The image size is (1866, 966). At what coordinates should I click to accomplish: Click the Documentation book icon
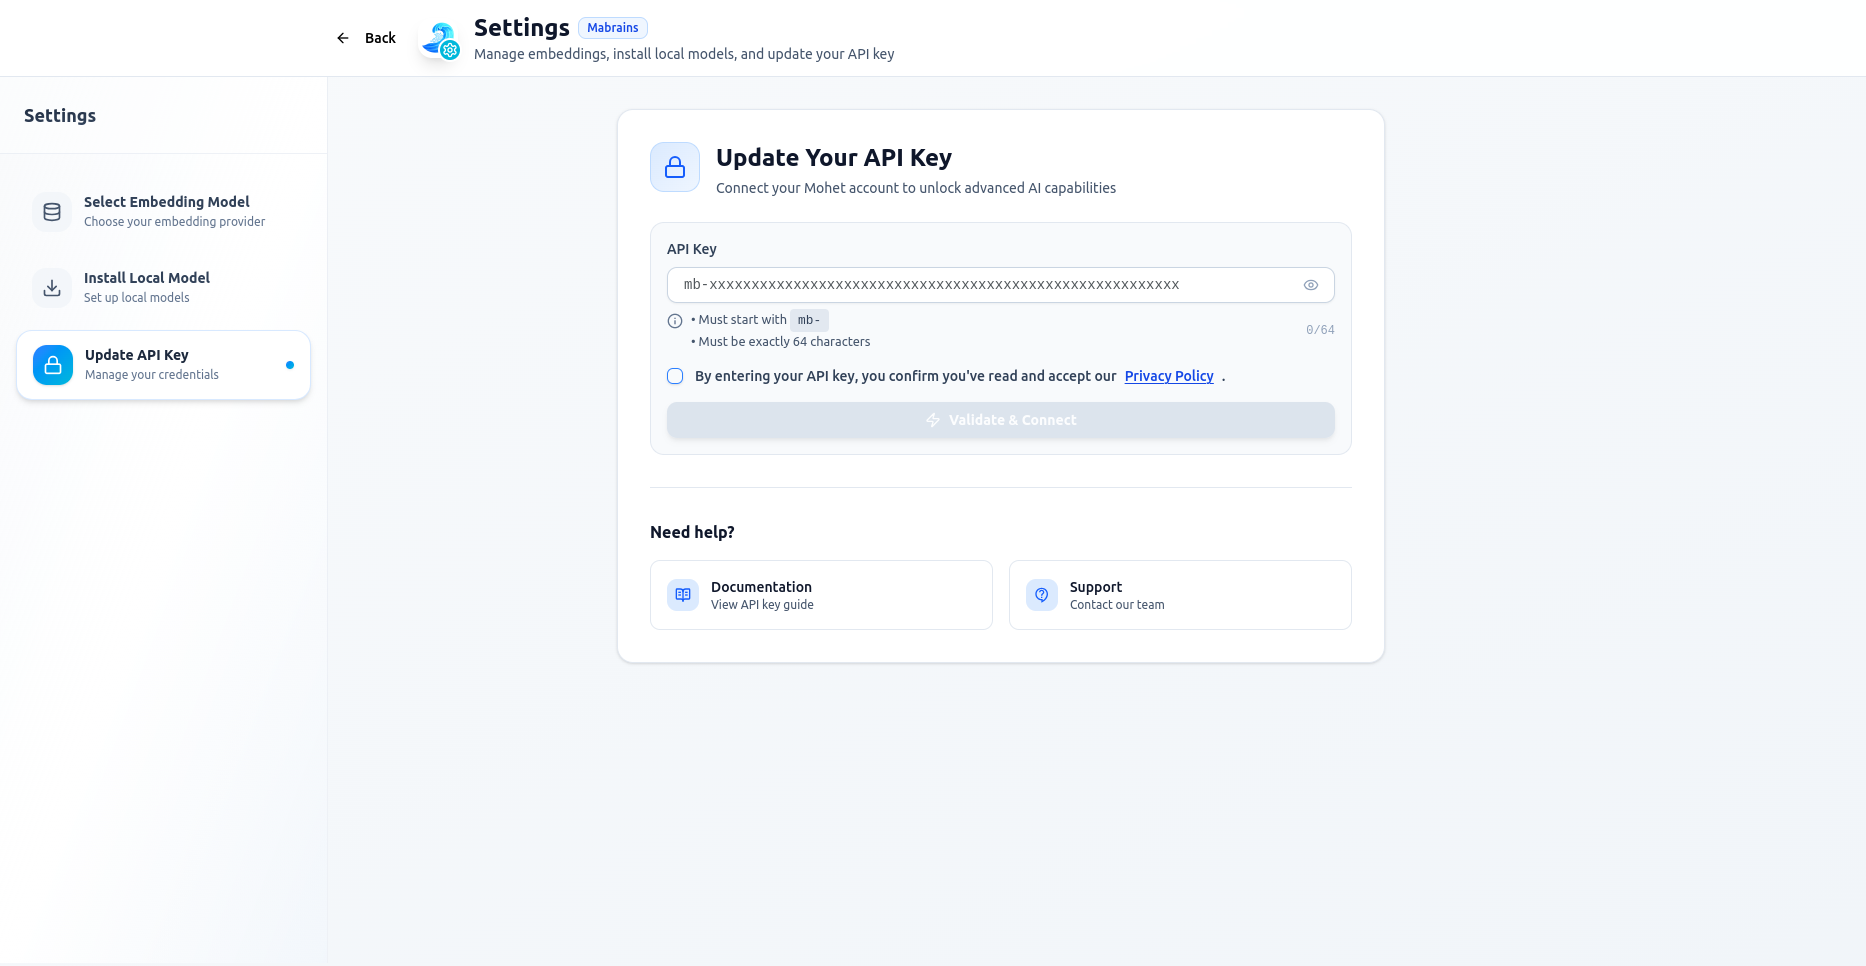point(682,594)
